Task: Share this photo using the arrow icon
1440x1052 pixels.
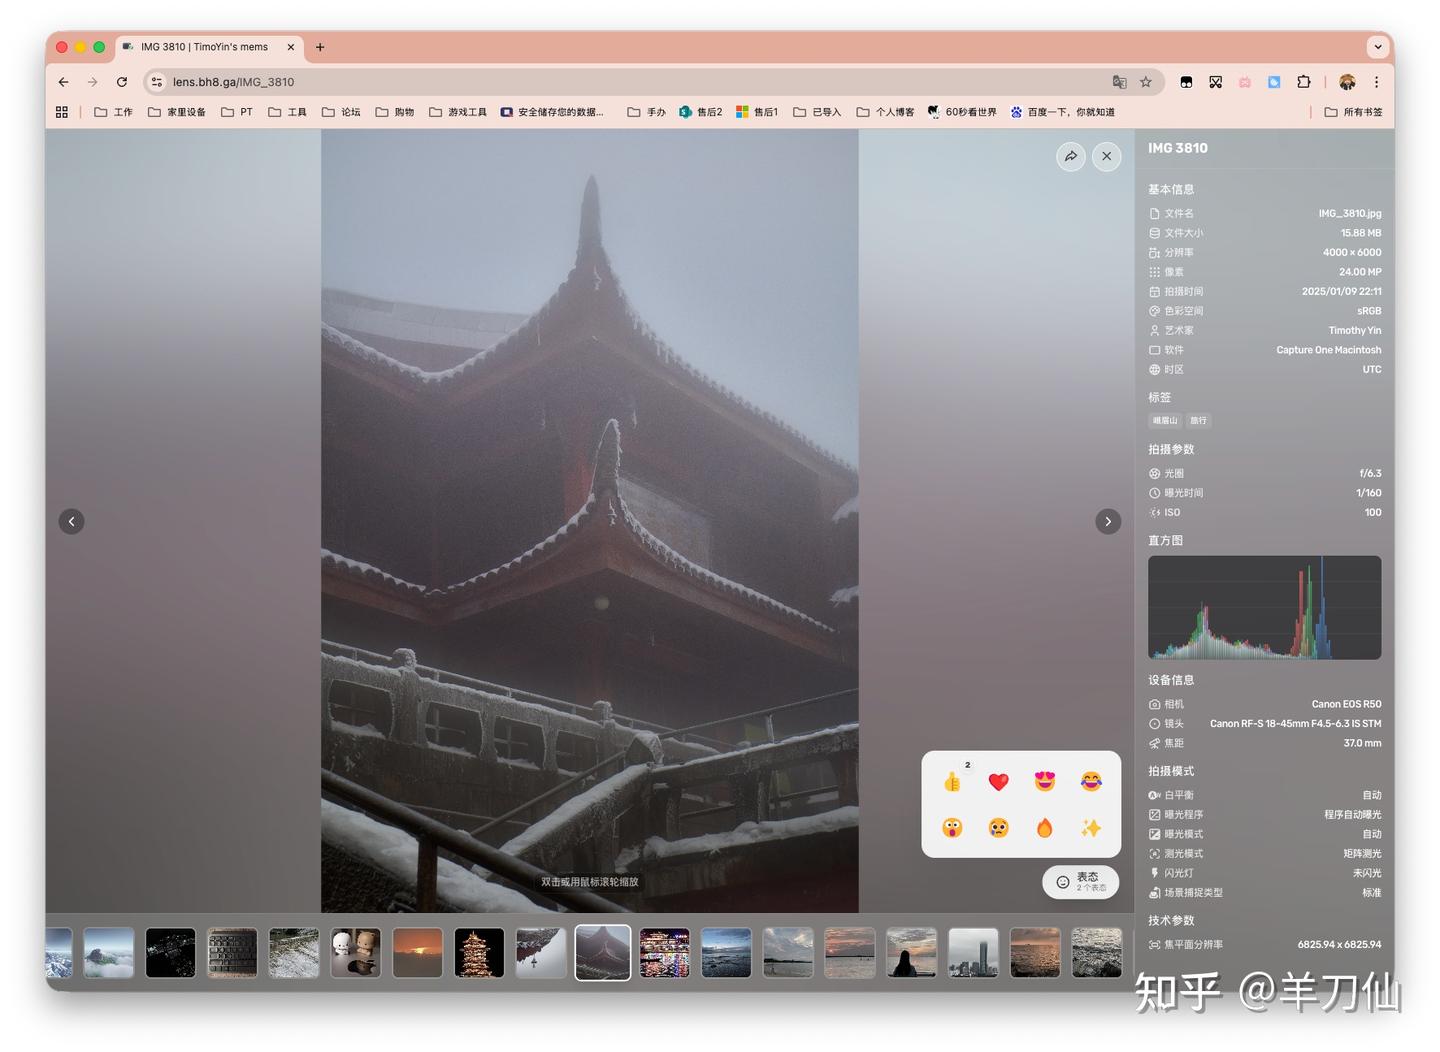Action: tap(1071, 156)
